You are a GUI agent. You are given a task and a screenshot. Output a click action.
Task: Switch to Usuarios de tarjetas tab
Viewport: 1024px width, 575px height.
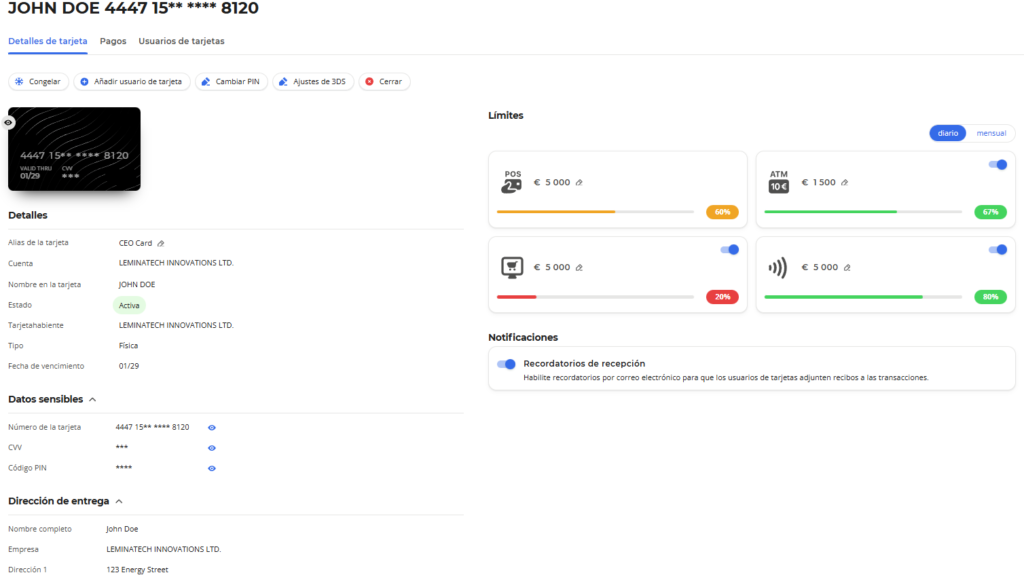coord(181,41)
